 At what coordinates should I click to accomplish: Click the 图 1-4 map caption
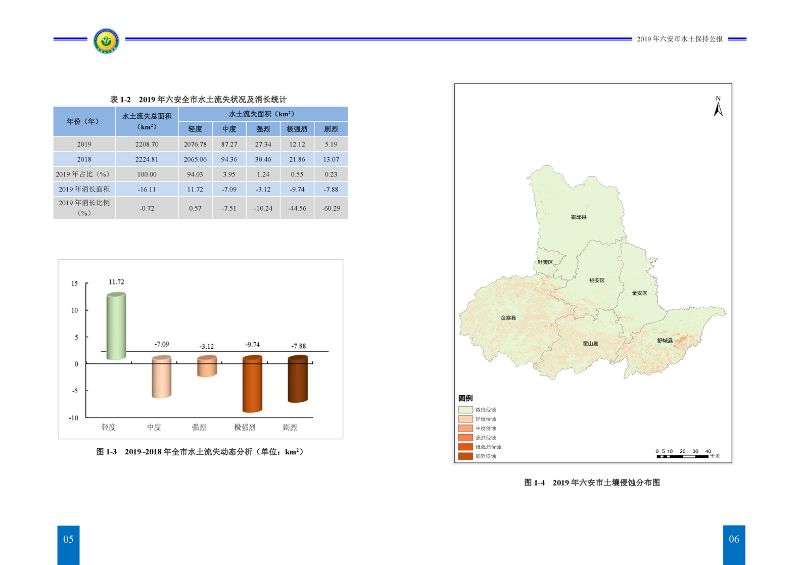tap(593, 482)
